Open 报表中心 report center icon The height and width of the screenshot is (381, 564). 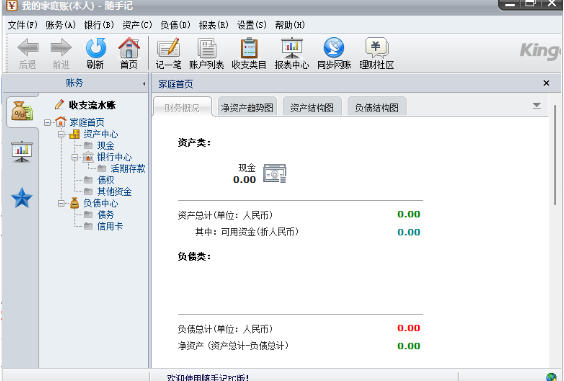click(292, 47)
